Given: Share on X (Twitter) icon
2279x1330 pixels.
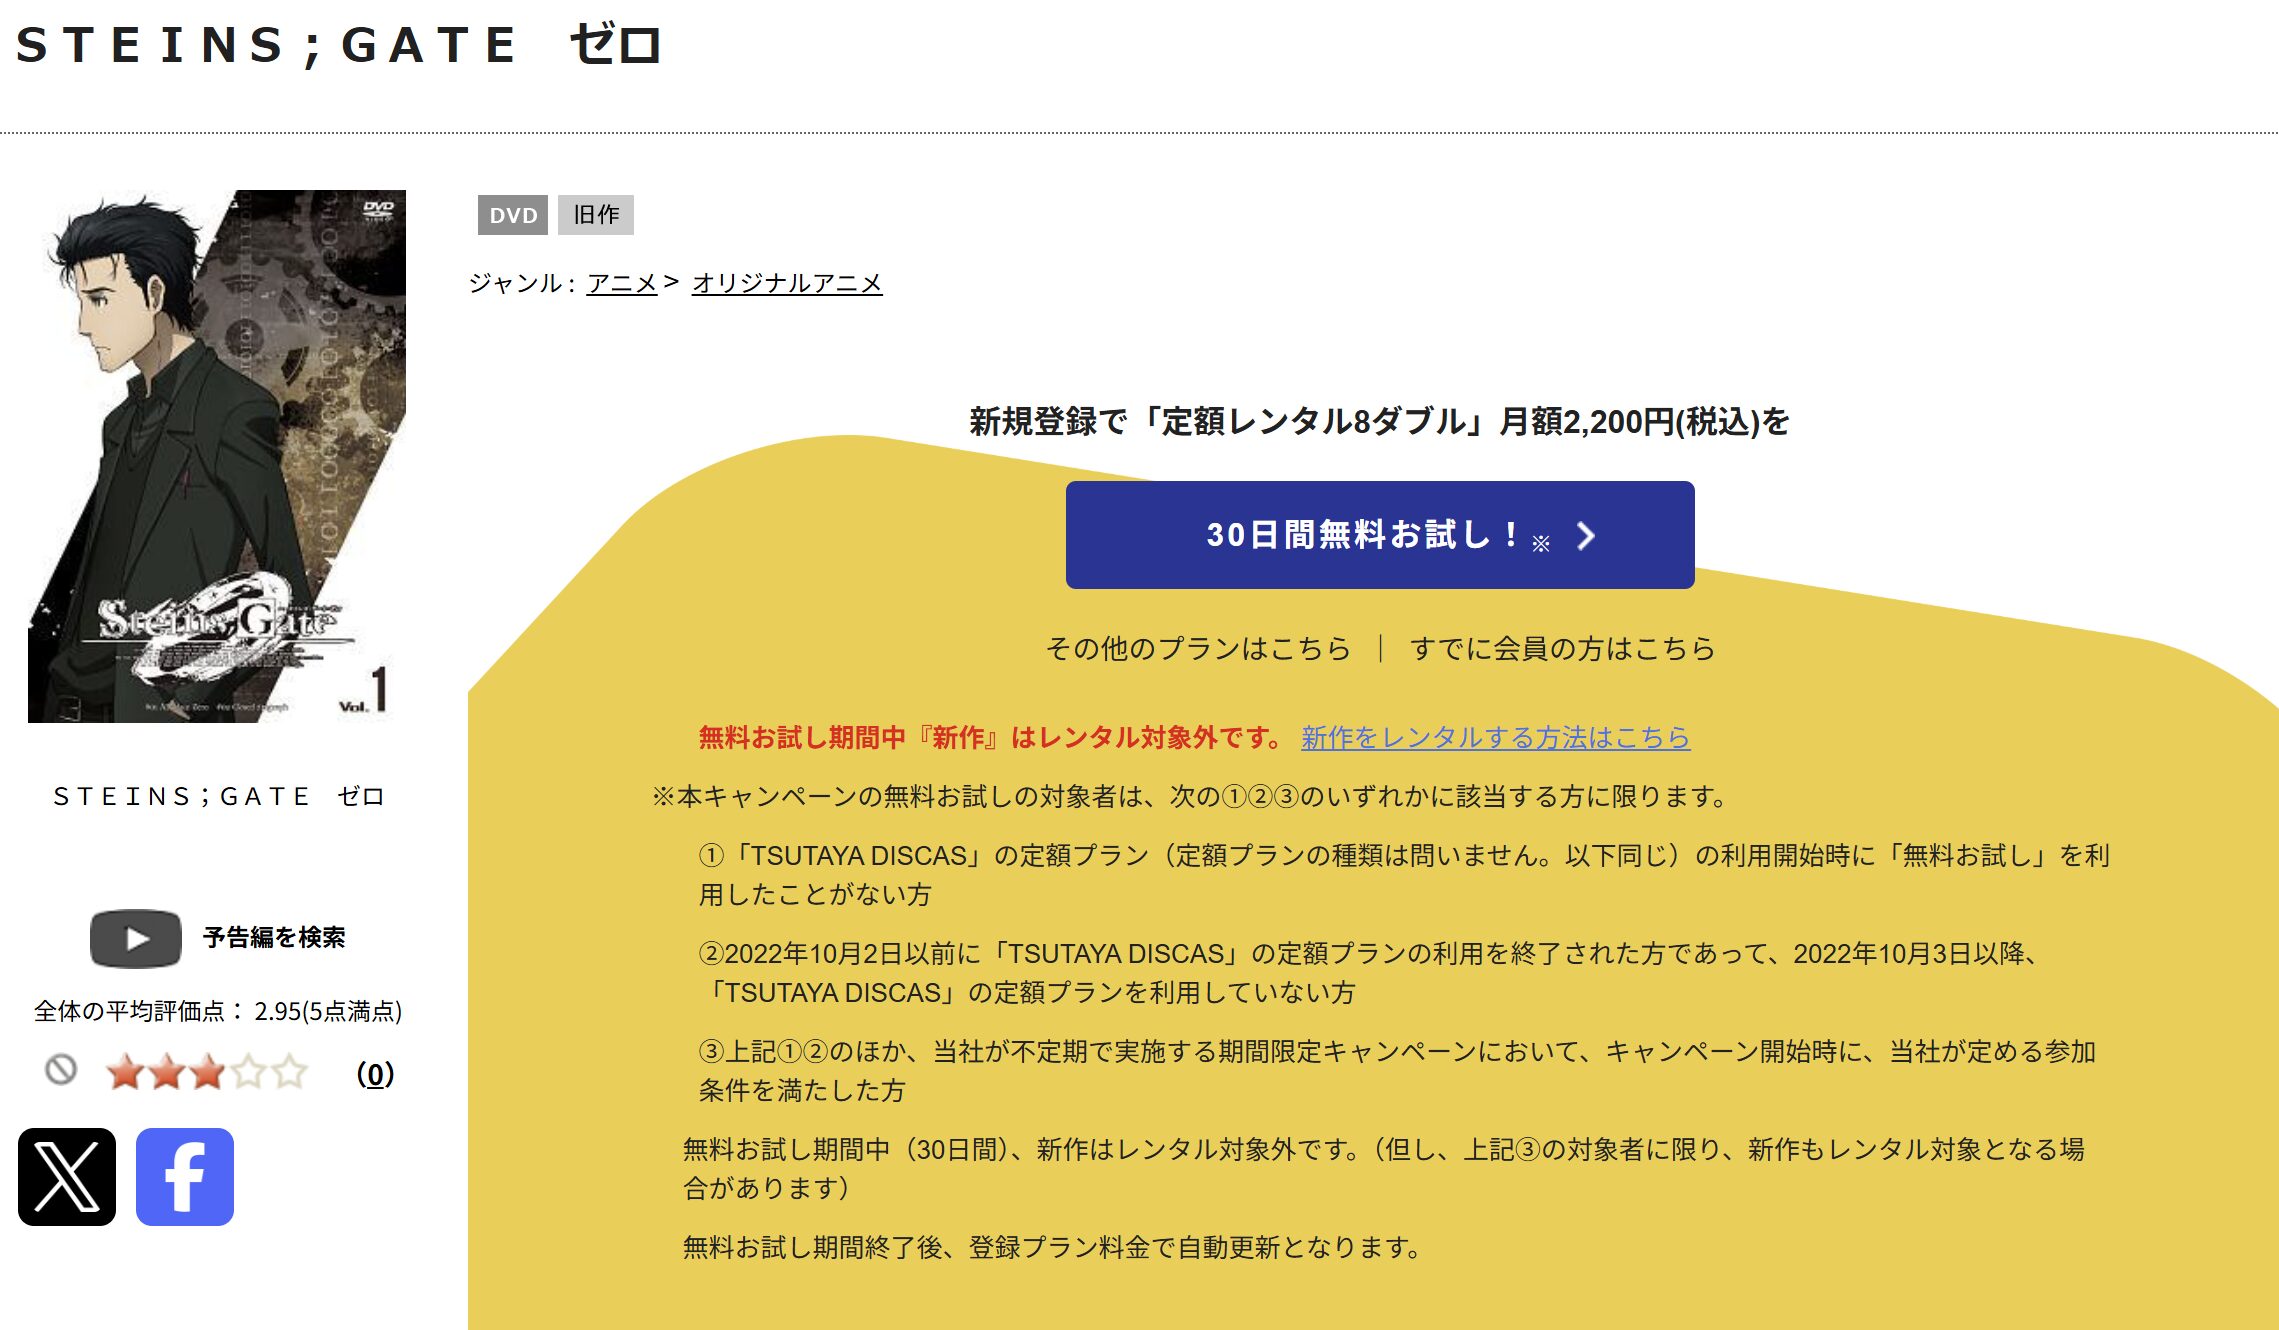Looking at the screenshot, I should (67, 1177).
